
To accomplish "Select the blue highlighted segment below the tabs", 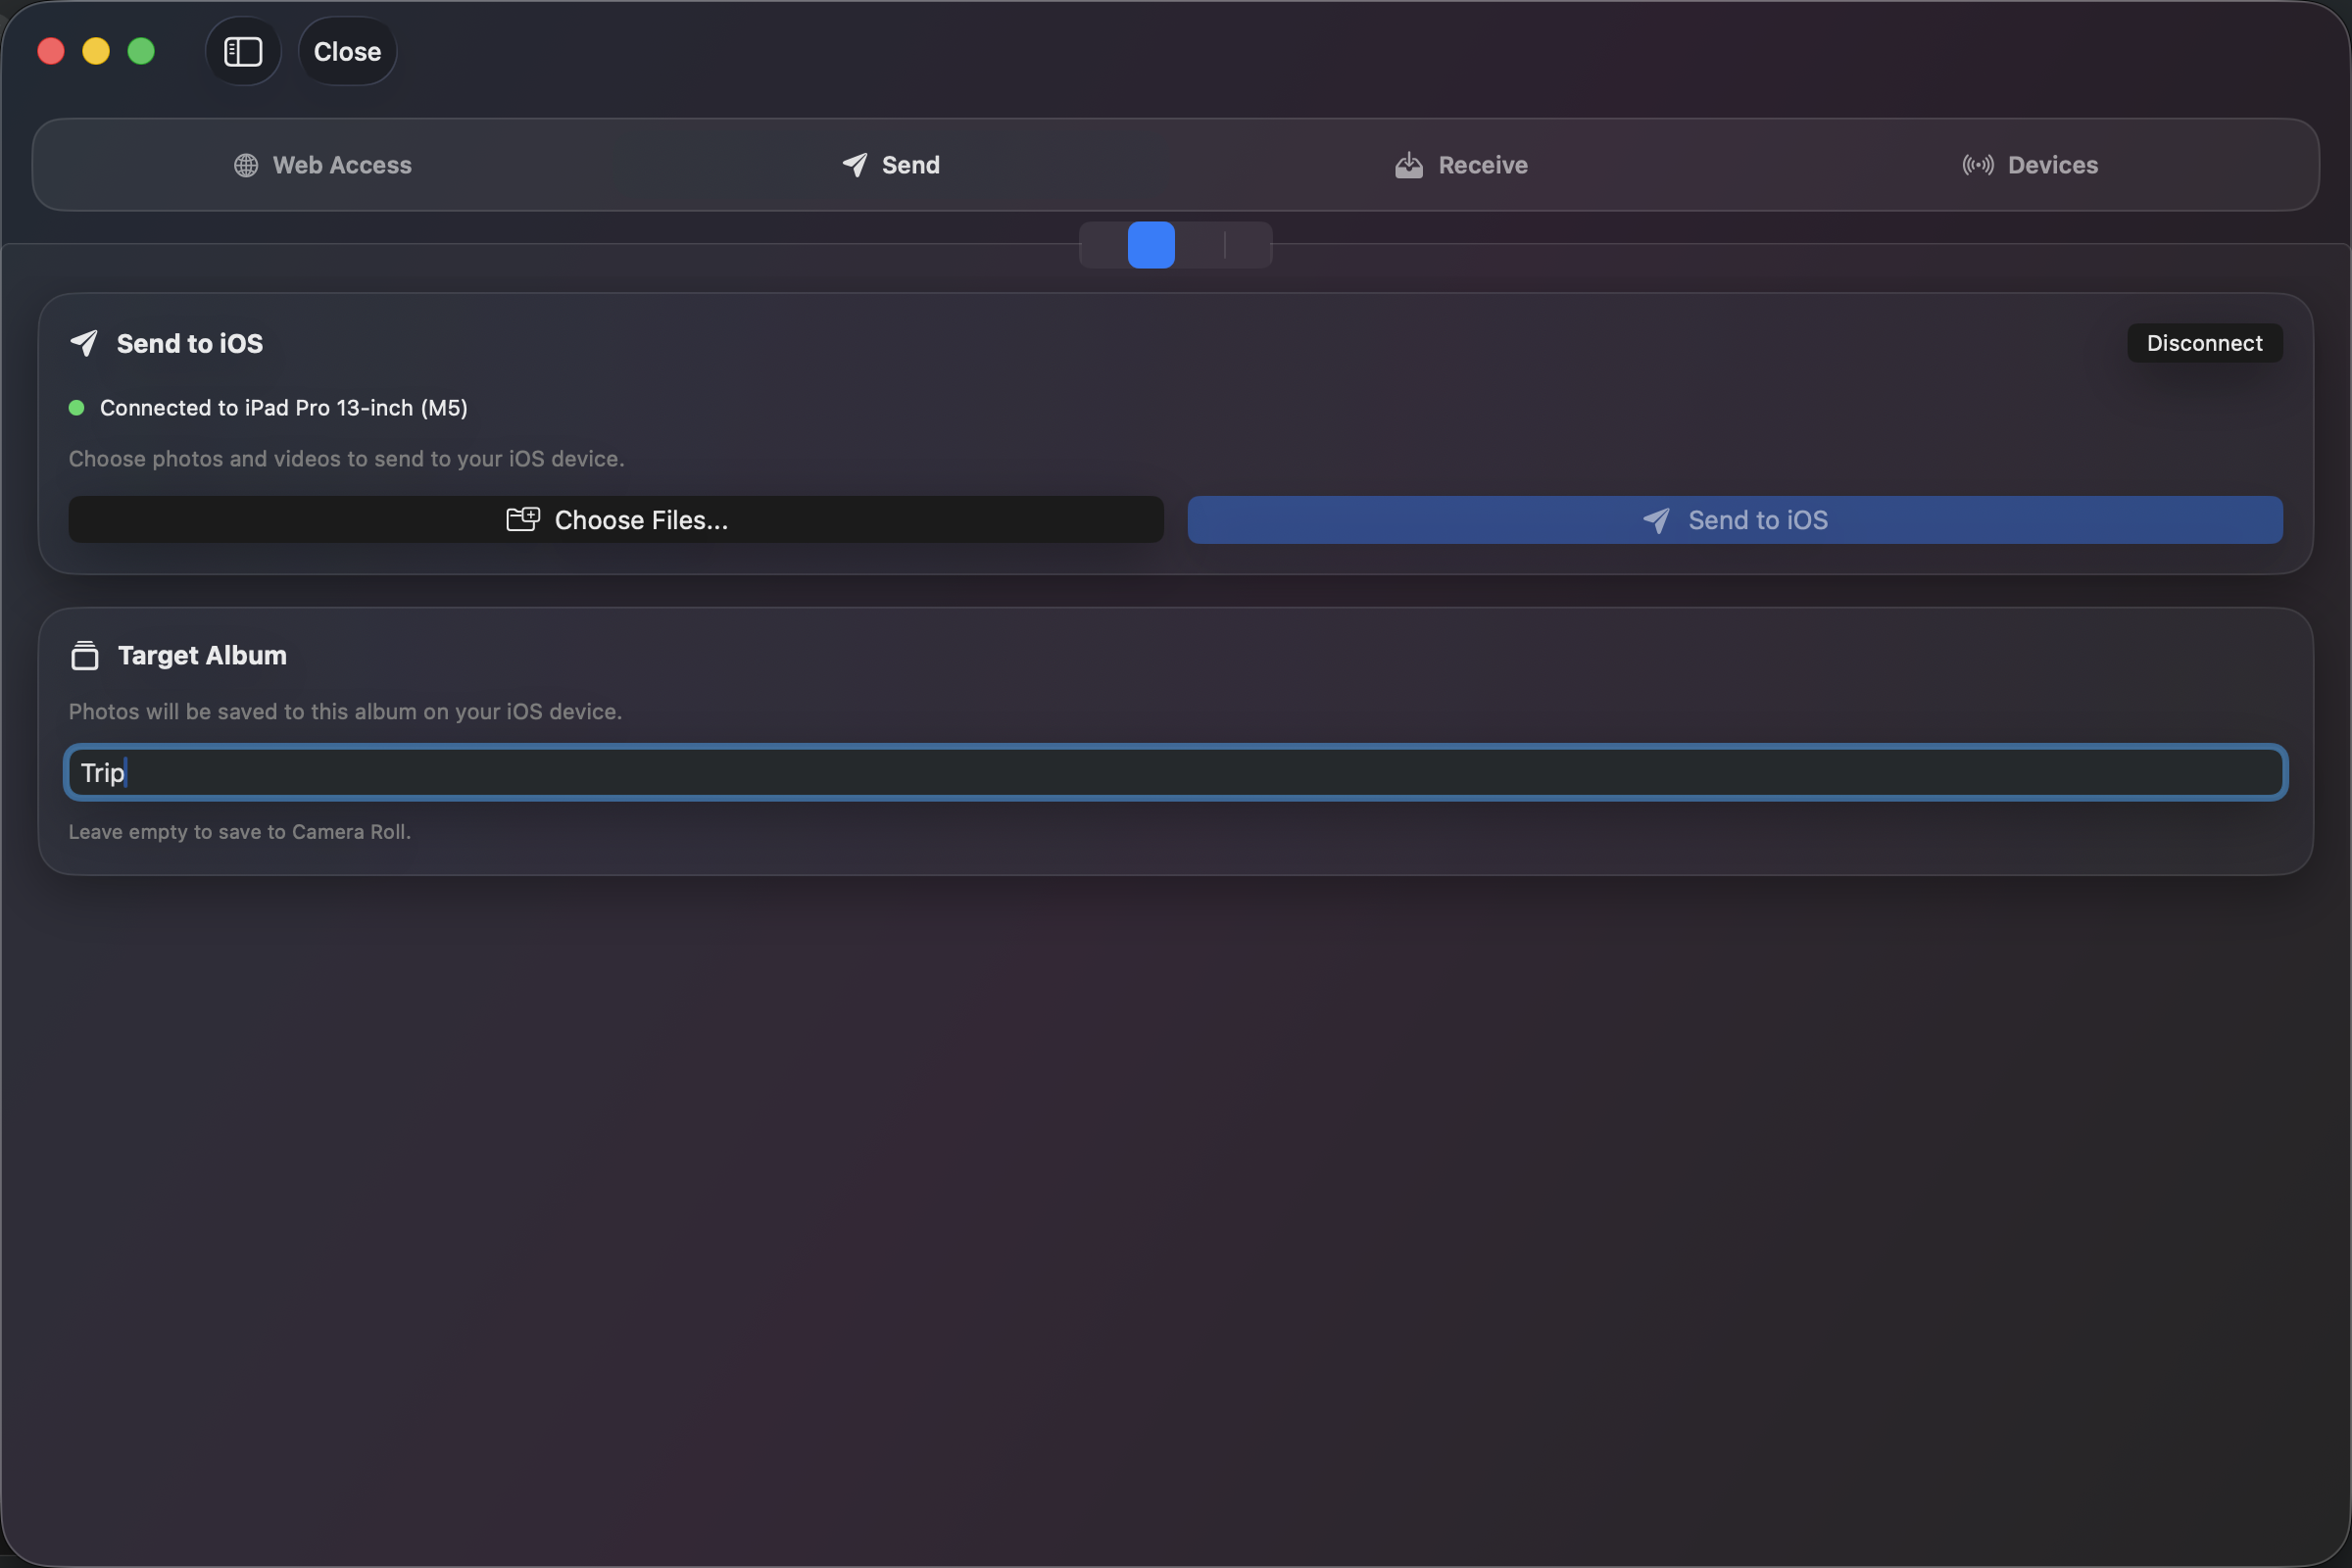I will pos(1151,245).
